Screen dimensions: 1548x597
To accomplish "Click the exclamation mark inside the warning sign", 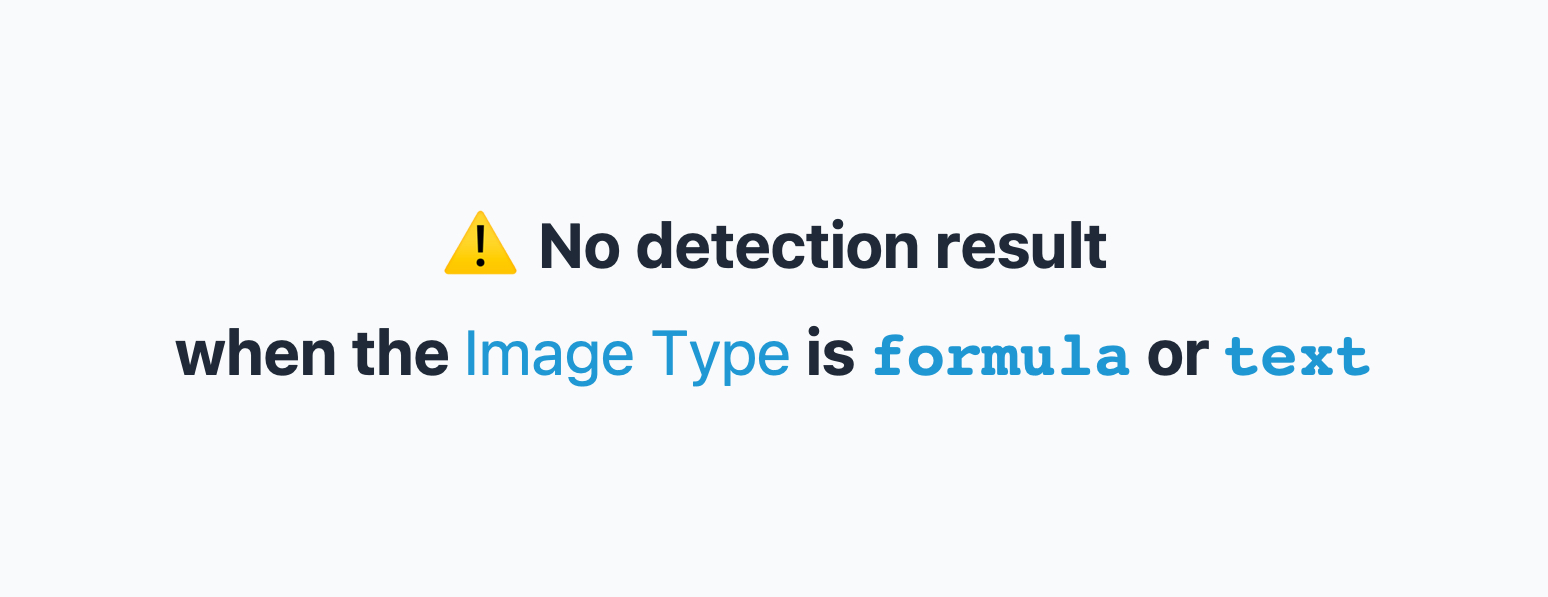I will tap(481, 246).
